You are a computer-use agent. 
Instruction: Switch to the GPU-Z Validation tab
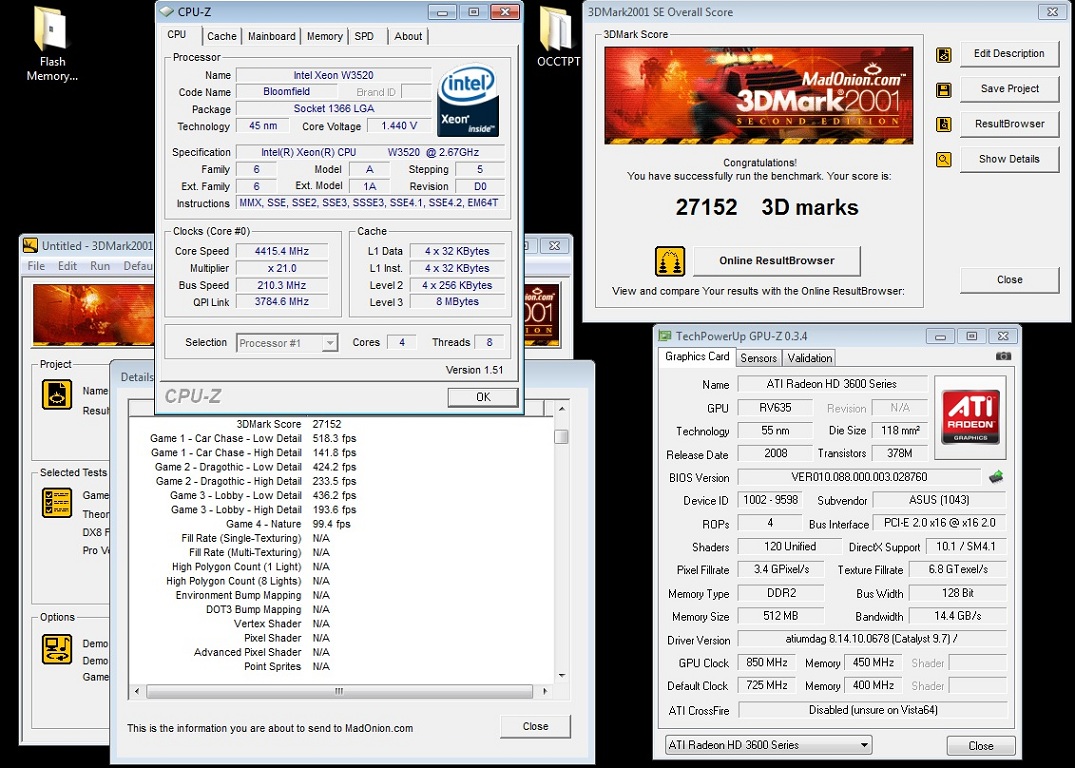point(810,358)
